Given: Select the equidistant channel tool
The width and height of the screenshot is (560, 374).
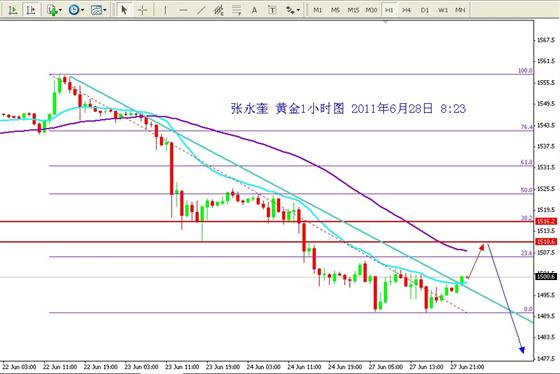Looking at the screenshot, I should (219, 10).
